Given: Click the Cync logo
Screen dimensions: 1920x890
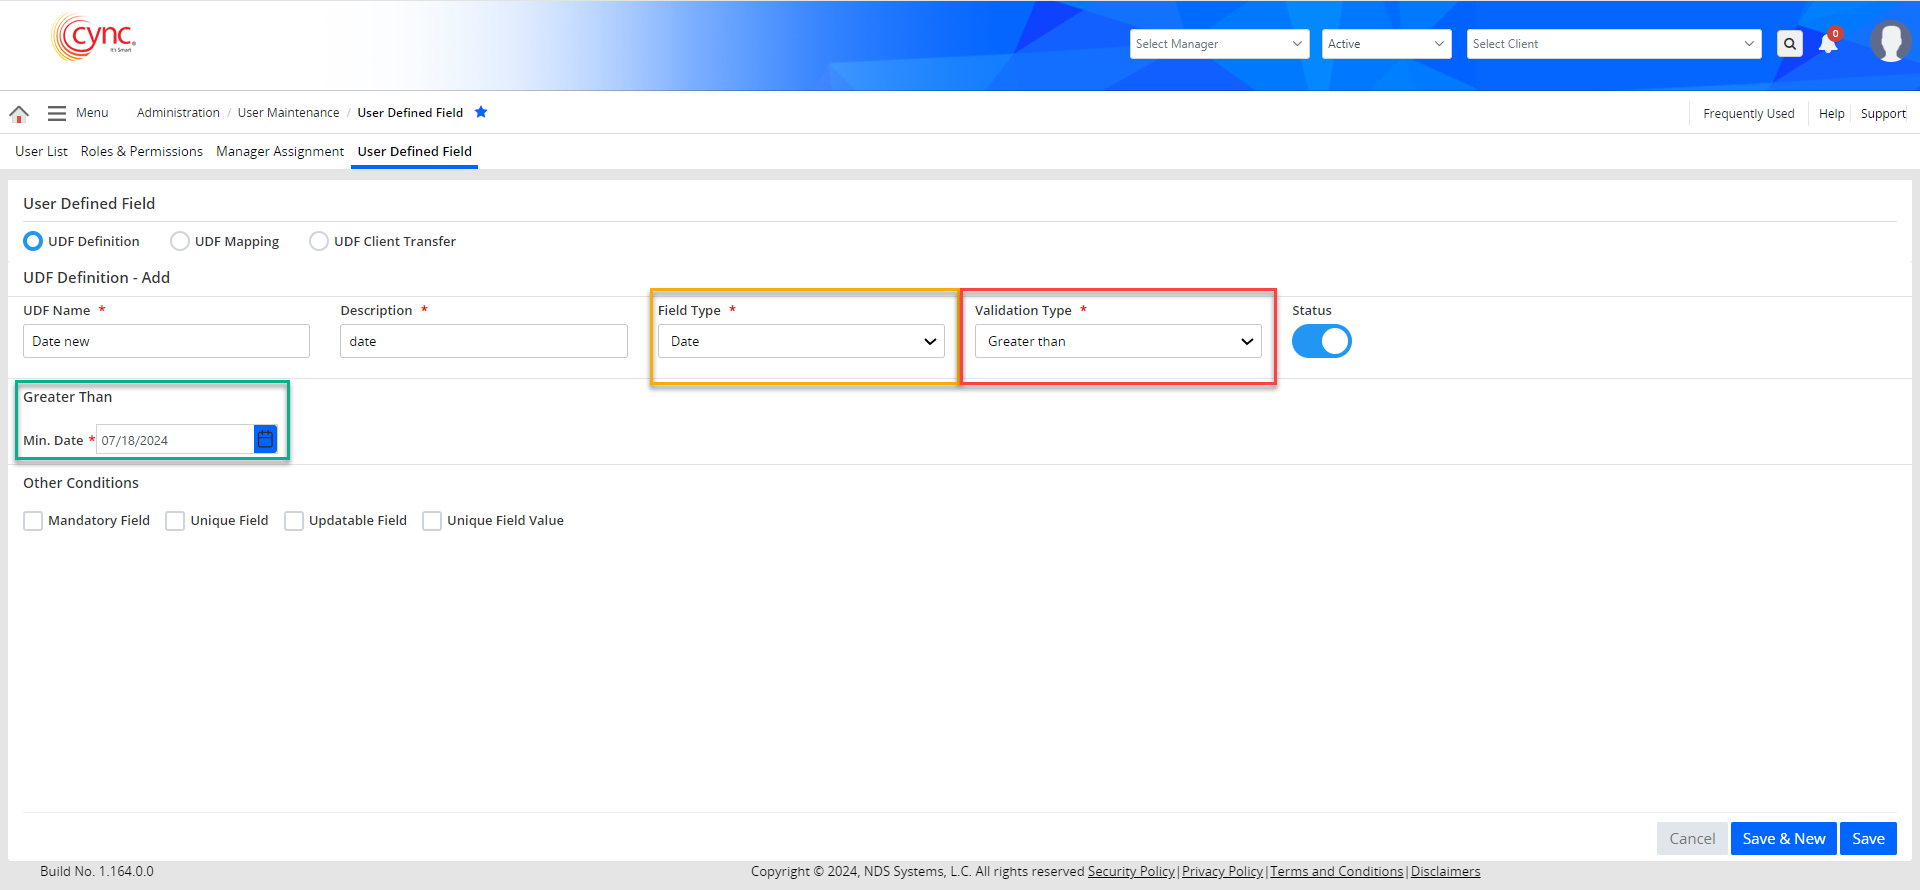Looking at the screenshot, I should coord(94,38).
